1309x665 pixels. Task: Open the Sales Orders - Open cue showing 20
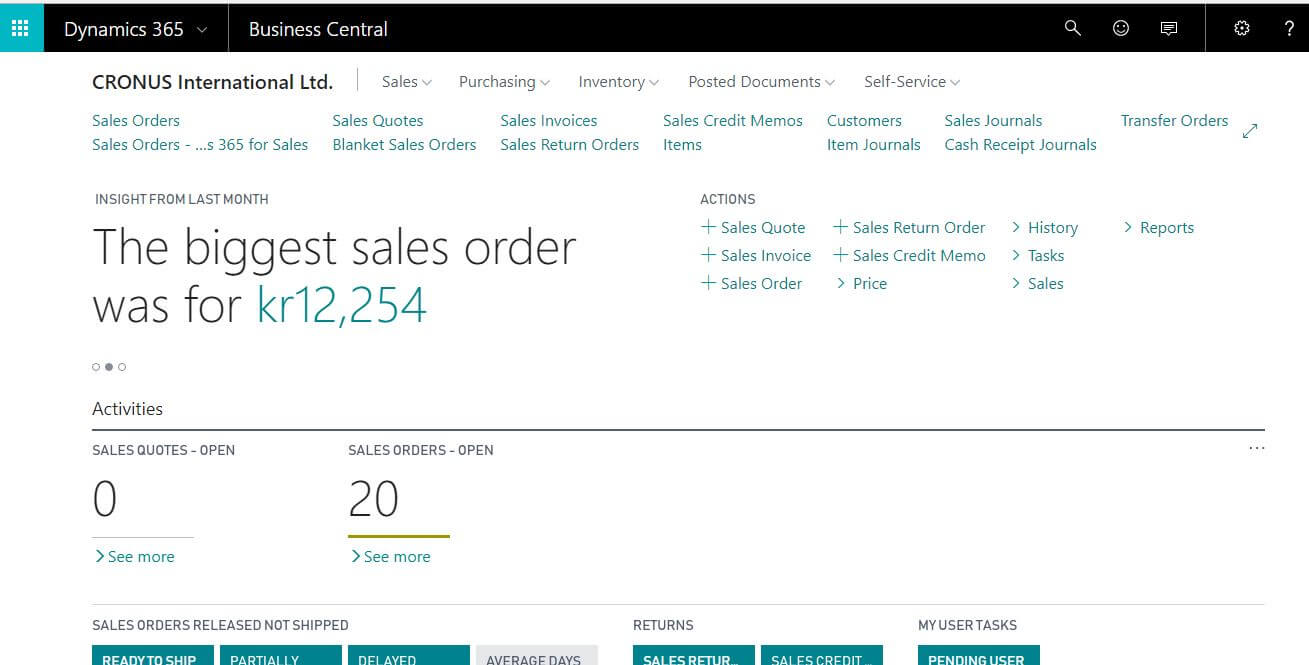pos(374,499)
